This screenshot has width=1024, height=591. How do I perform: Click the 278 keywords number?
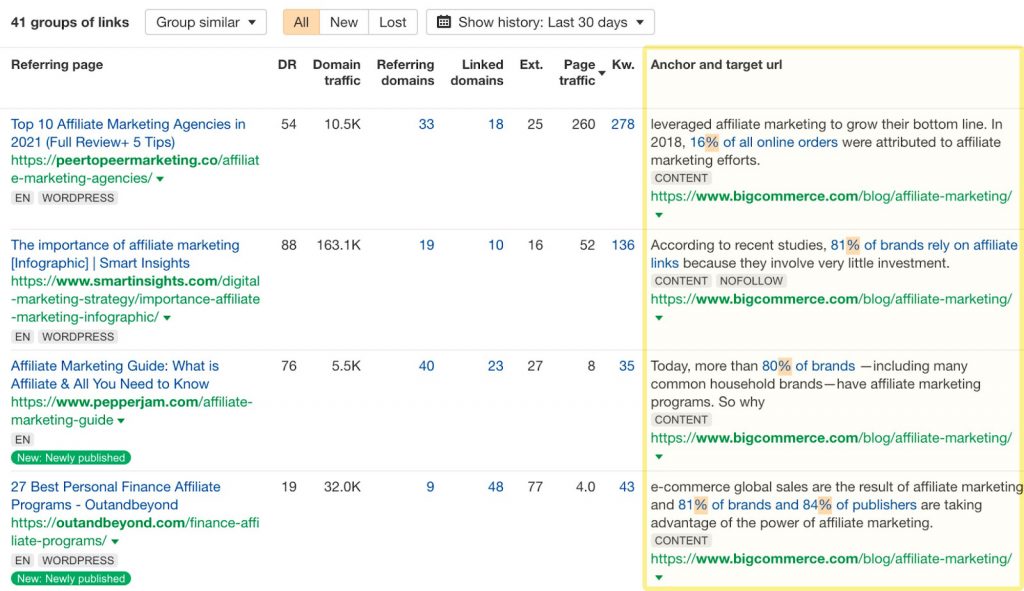click(x=622, y=124)
